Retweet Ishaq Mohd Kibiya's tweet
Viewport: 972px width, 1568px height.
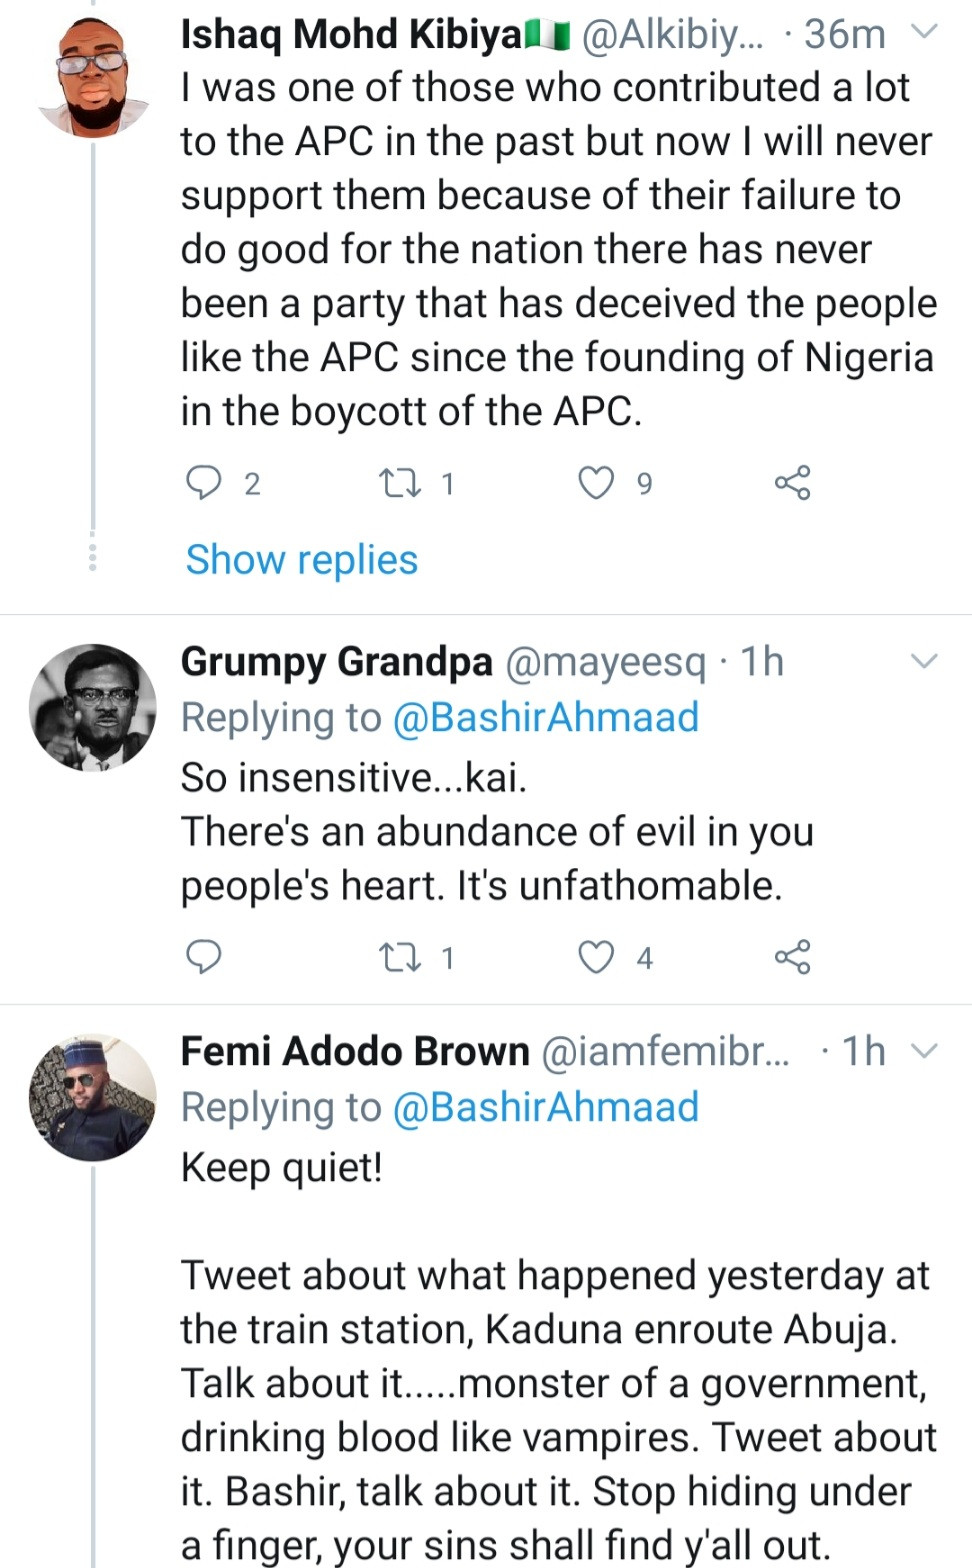pyautogui.click(x=400, y=484)
